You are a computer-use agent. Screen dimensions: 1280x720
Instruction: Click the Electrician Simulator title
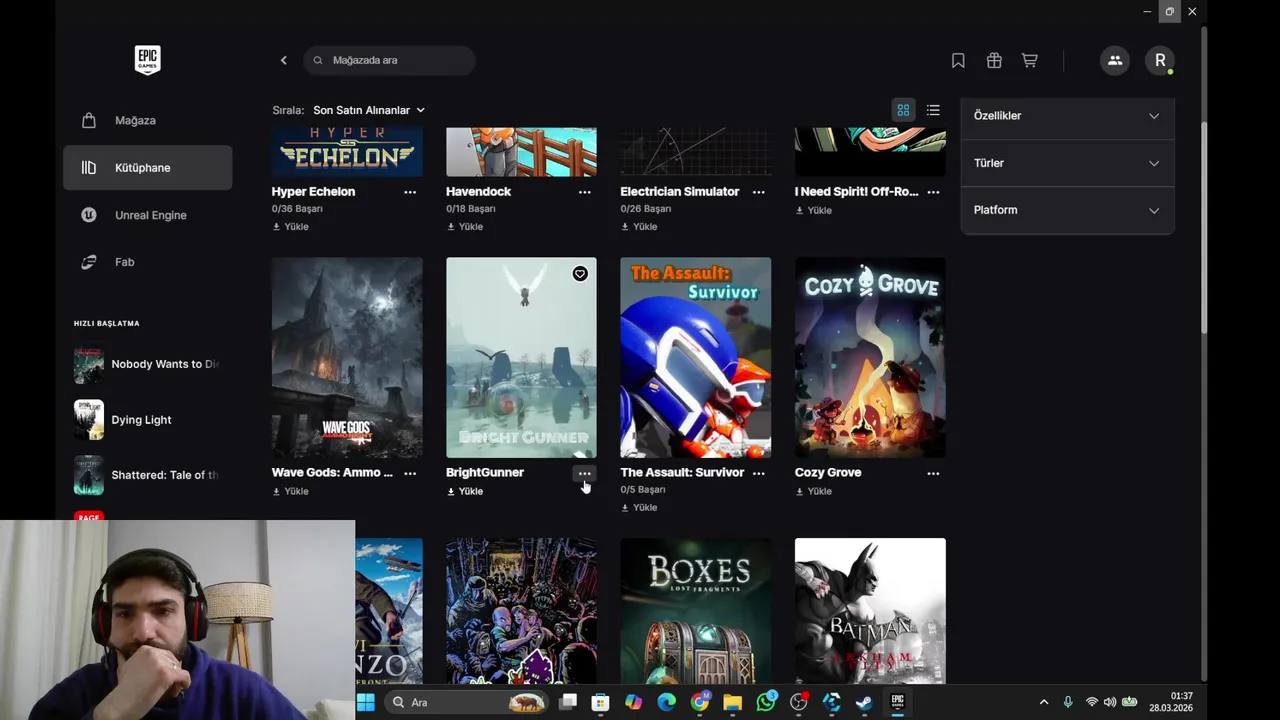click(679, 192)
